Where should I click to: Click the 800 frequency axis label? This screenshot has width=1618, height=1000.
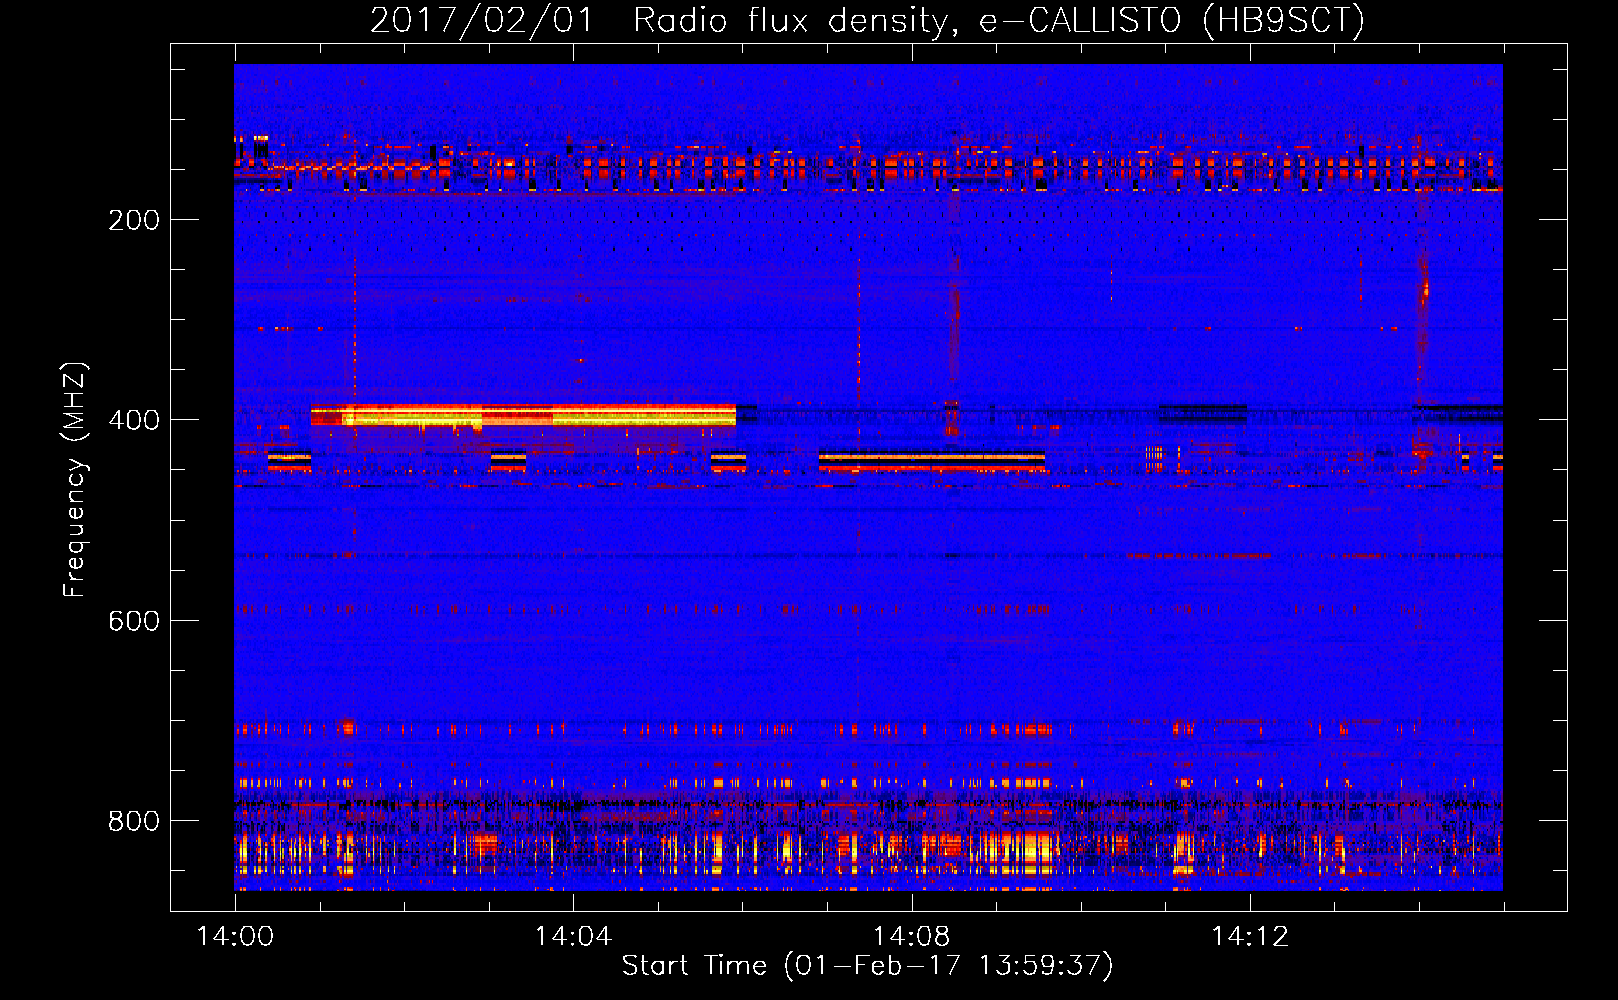134,821
